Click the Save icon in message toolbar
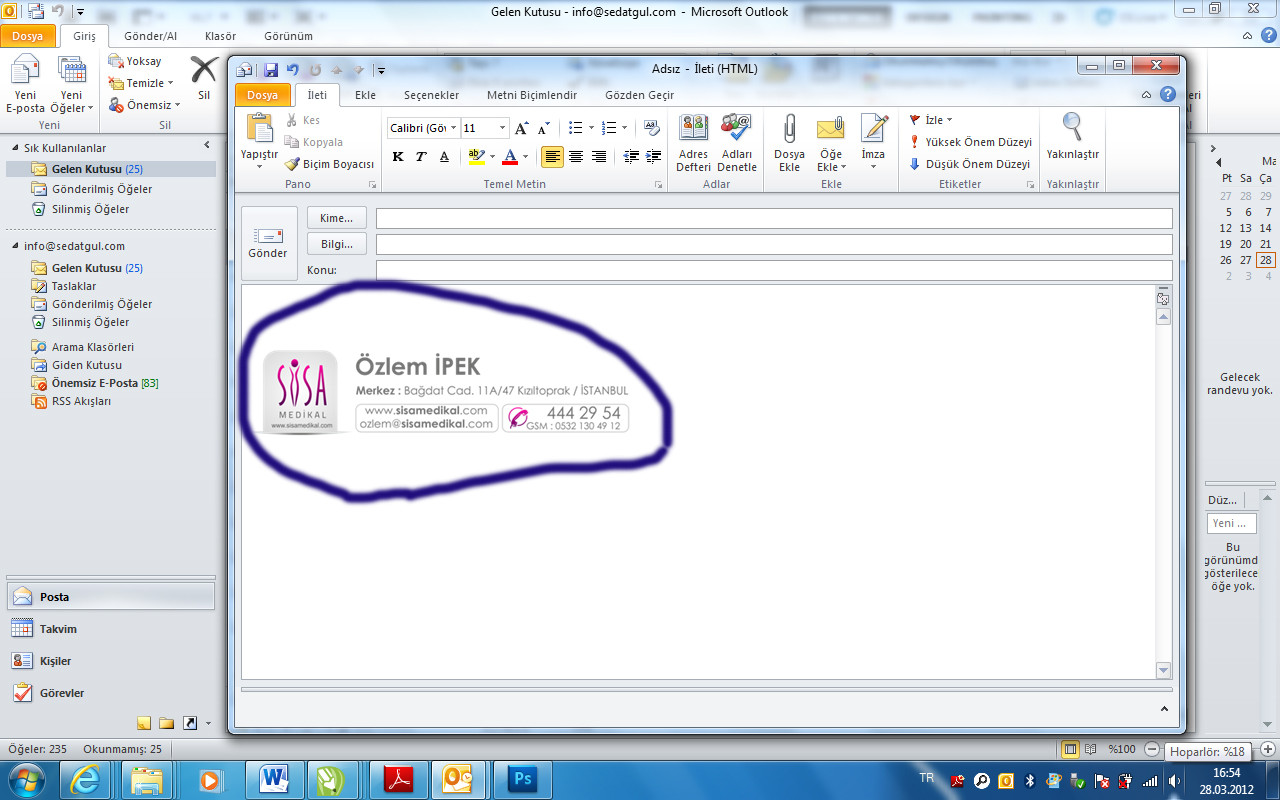This screenshot has height=800, width=1280. pos(270,70)
